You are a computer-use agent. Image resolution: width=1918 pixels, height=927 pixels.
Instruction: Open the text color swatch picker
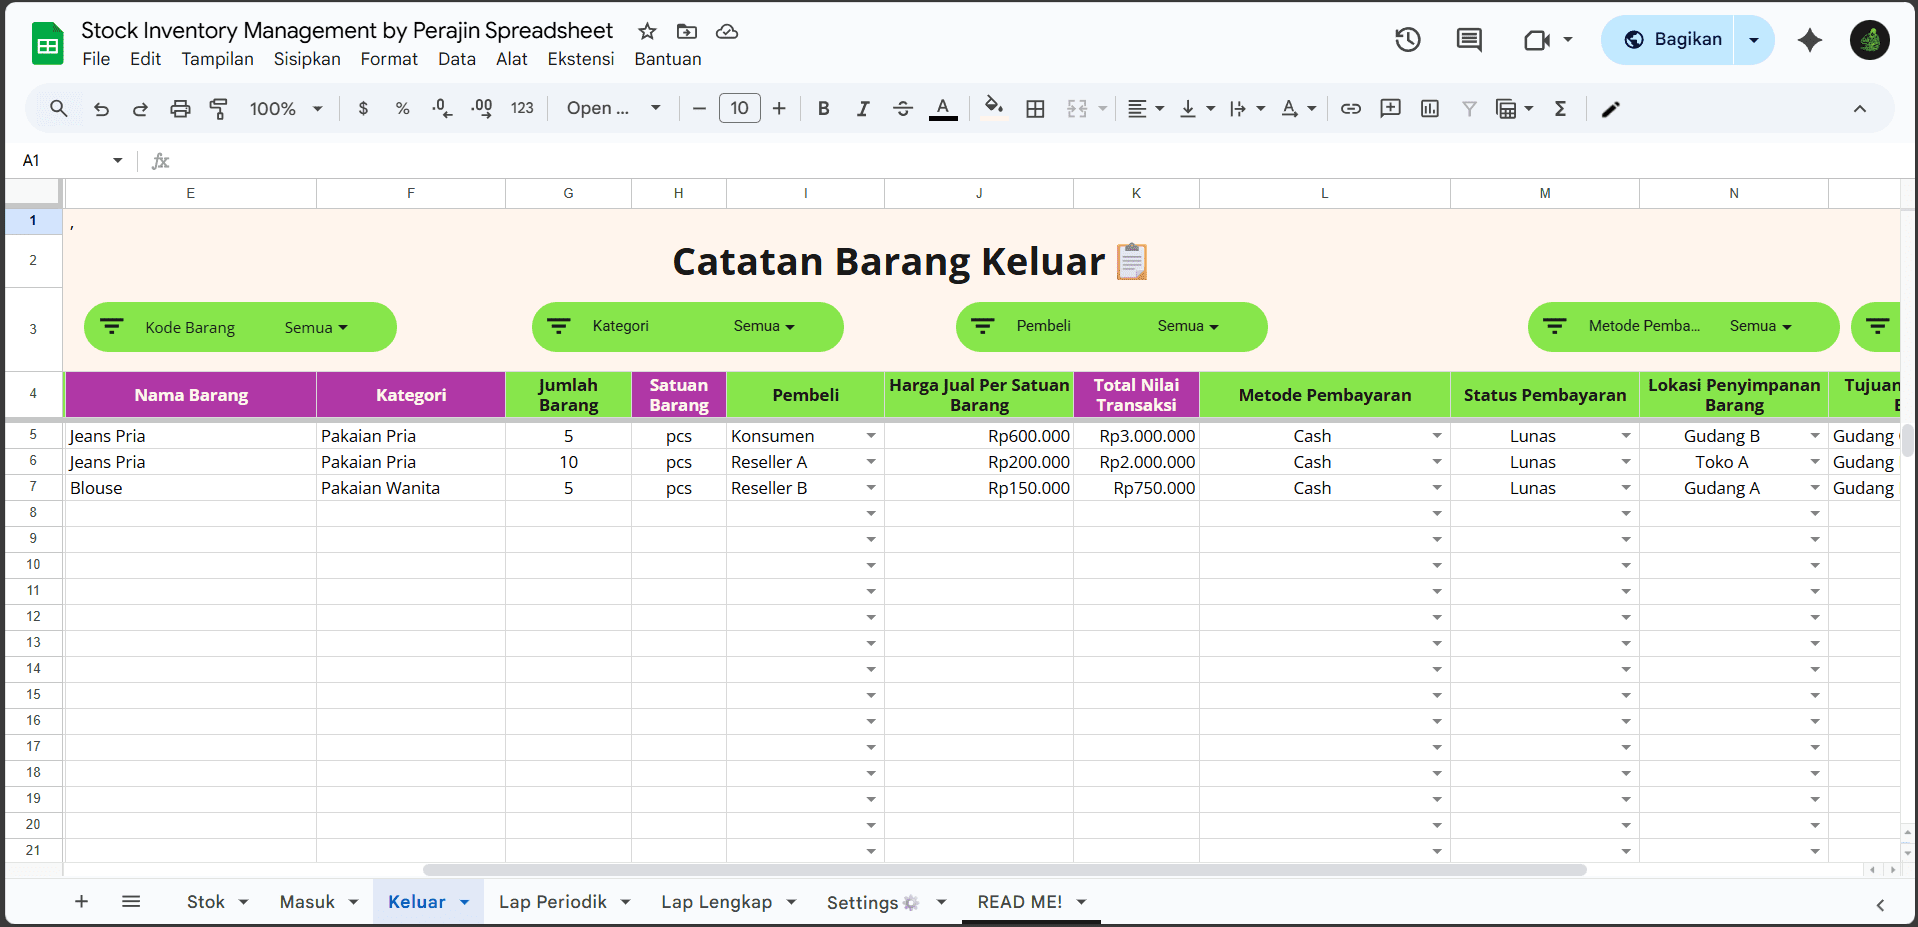click(x=943, y=108)
